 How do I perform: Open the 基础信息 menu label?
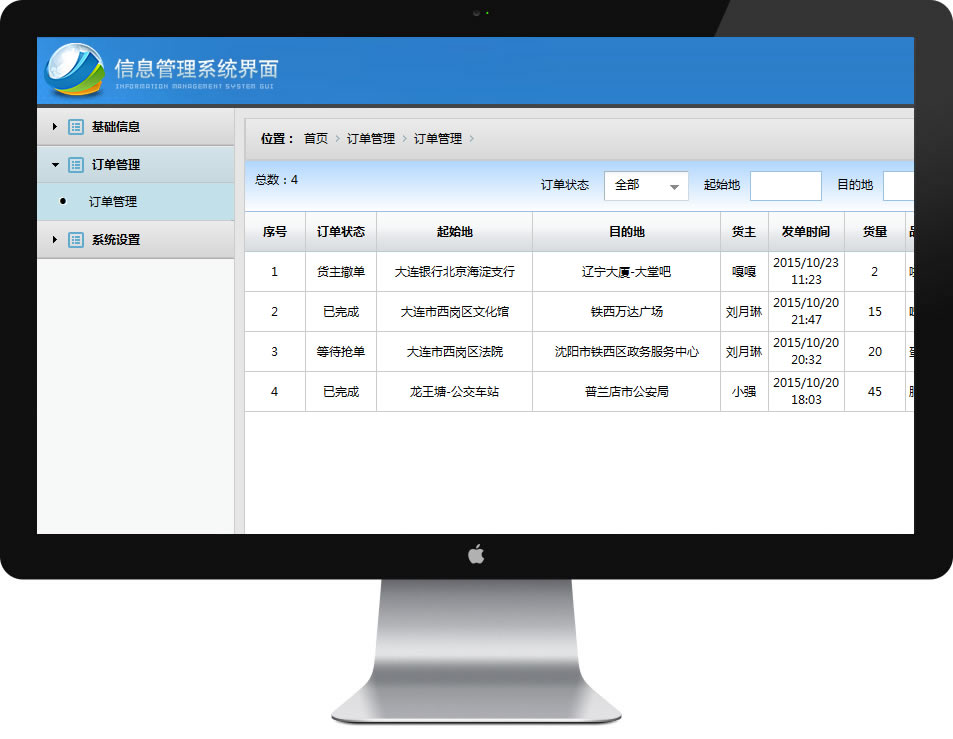tap(116, 127)
